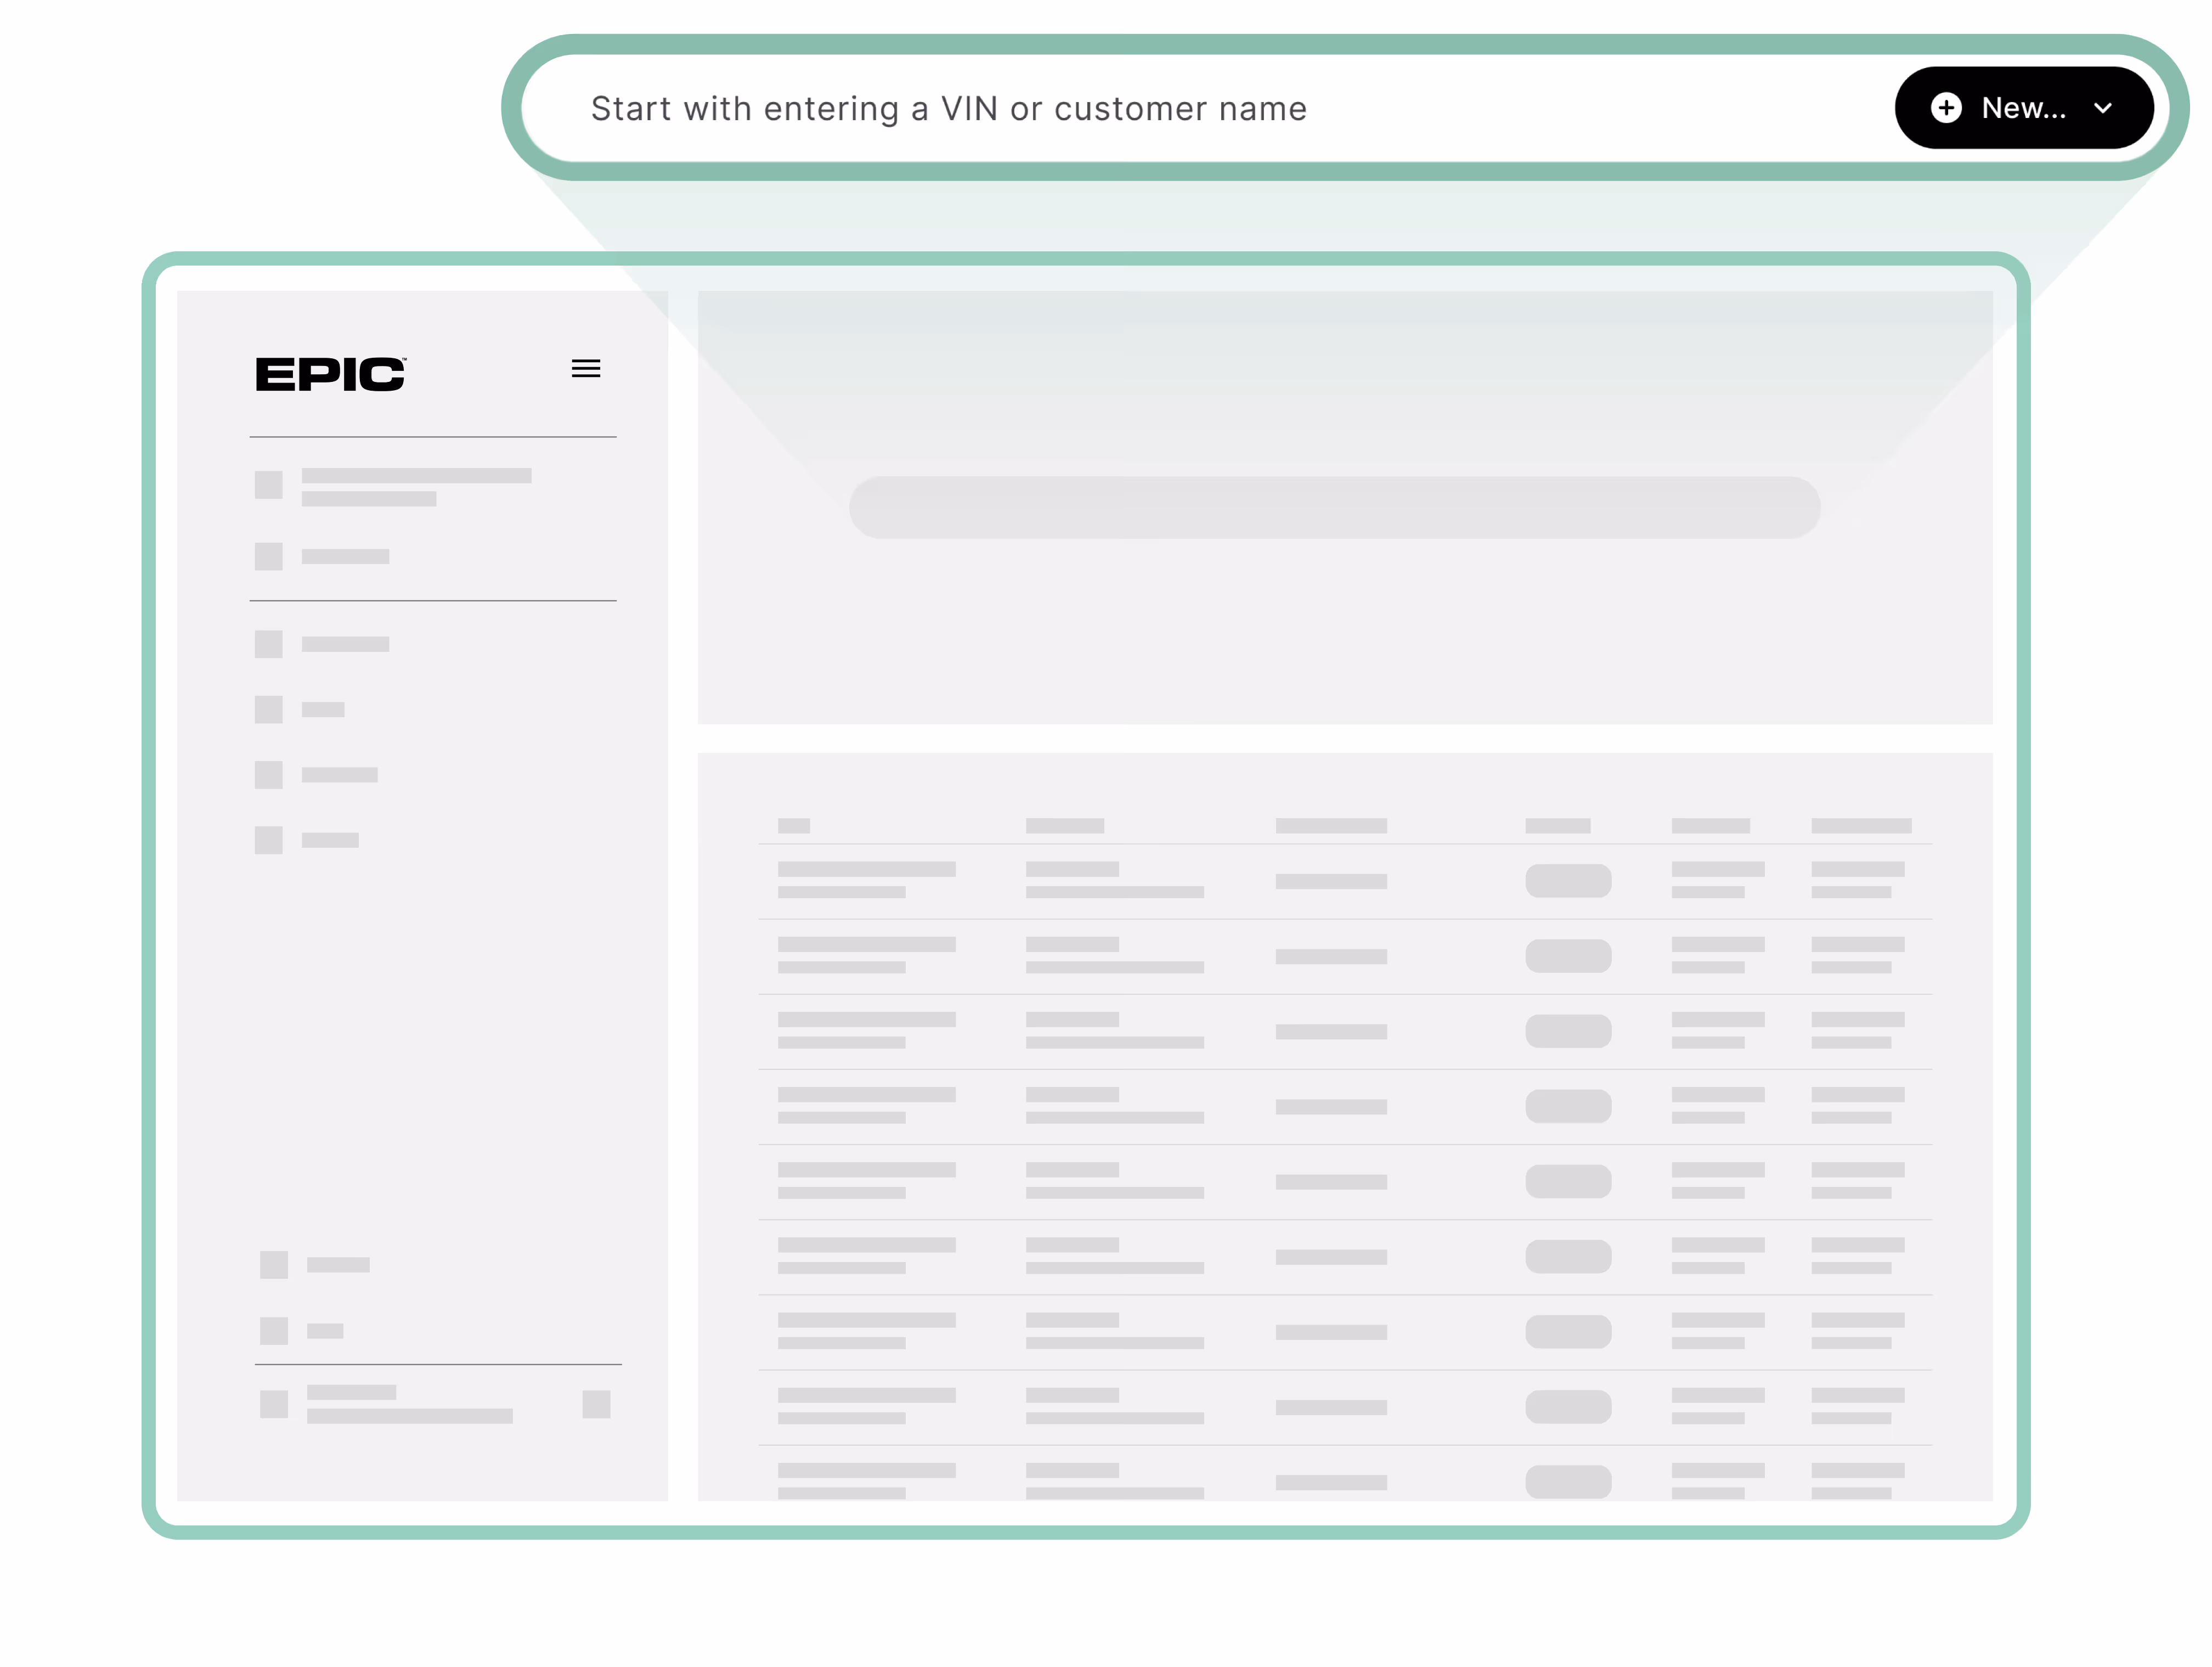Click the second-to-last sidebar item above bottom divider
Viewport: 2212px width, 1667px height.
tap(274, 1265)
